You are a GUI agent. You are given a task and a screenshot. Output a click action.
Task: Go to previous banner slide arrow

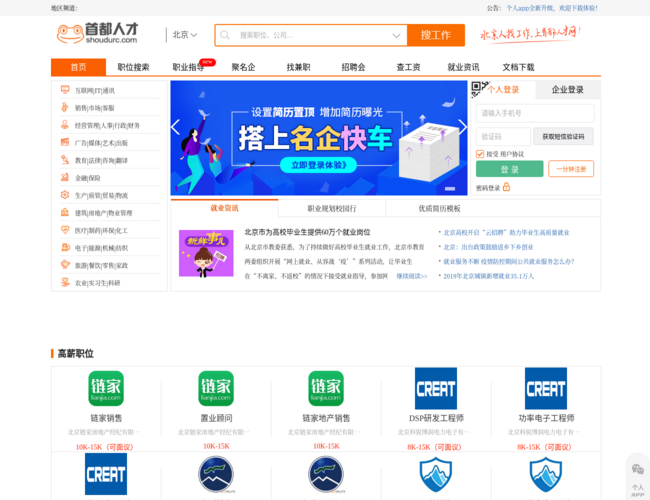[176, 127]
